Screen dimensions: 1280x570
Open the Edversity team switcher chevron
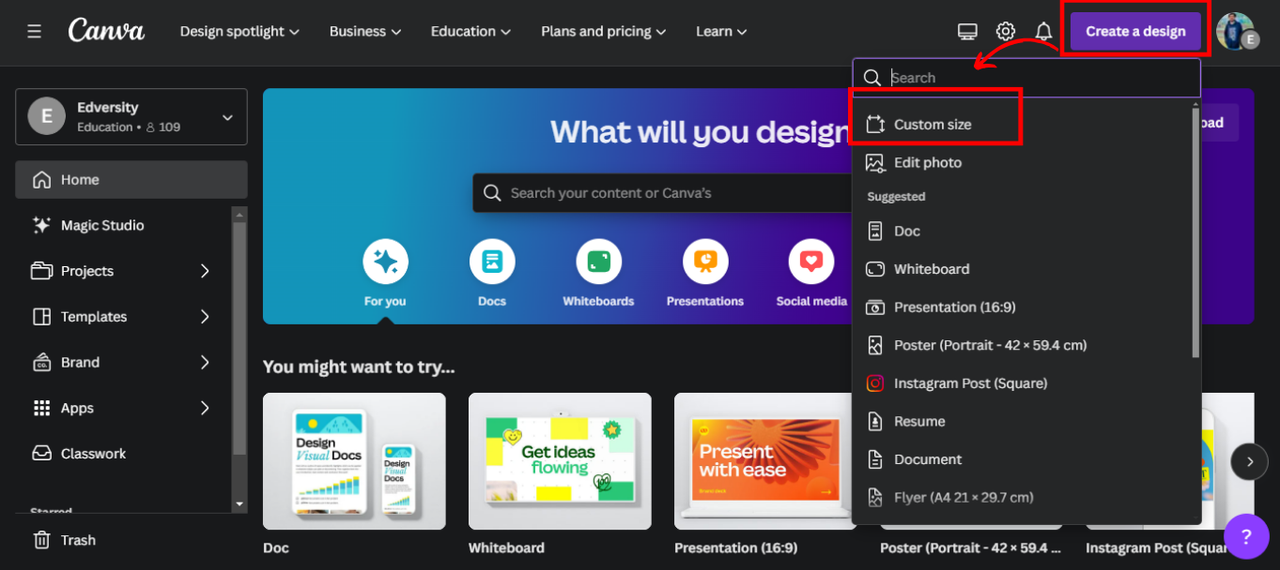[227, 117]
